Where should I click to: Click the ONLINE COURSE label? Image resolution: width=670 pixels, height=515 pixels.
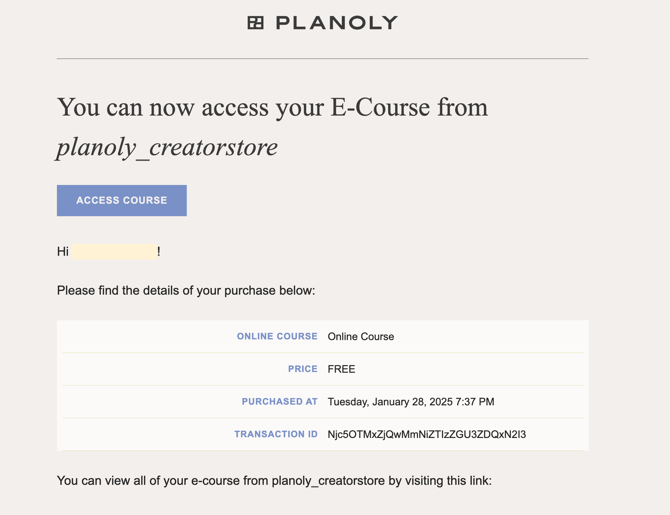click(x=277, y=337)
